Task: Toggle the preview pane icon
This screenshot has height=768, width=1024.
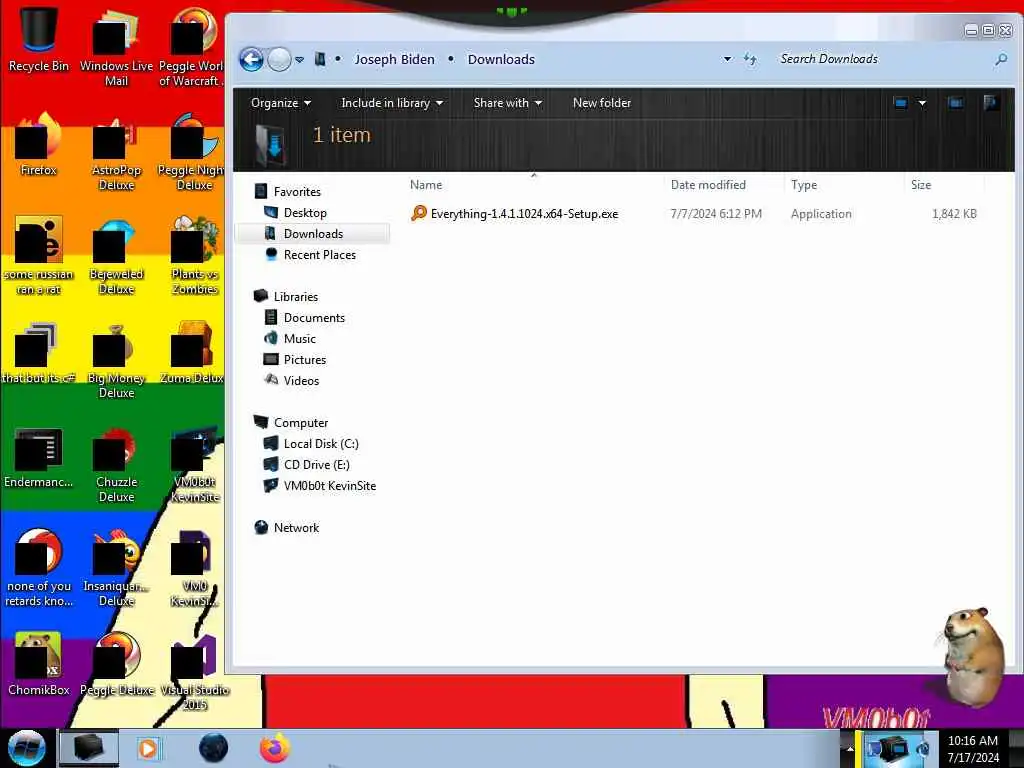Action: tap(955, 103)
